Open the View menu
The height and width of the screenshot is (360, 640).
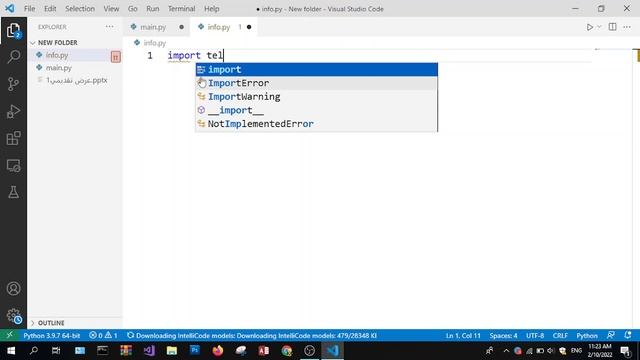[x=111, y=9]
